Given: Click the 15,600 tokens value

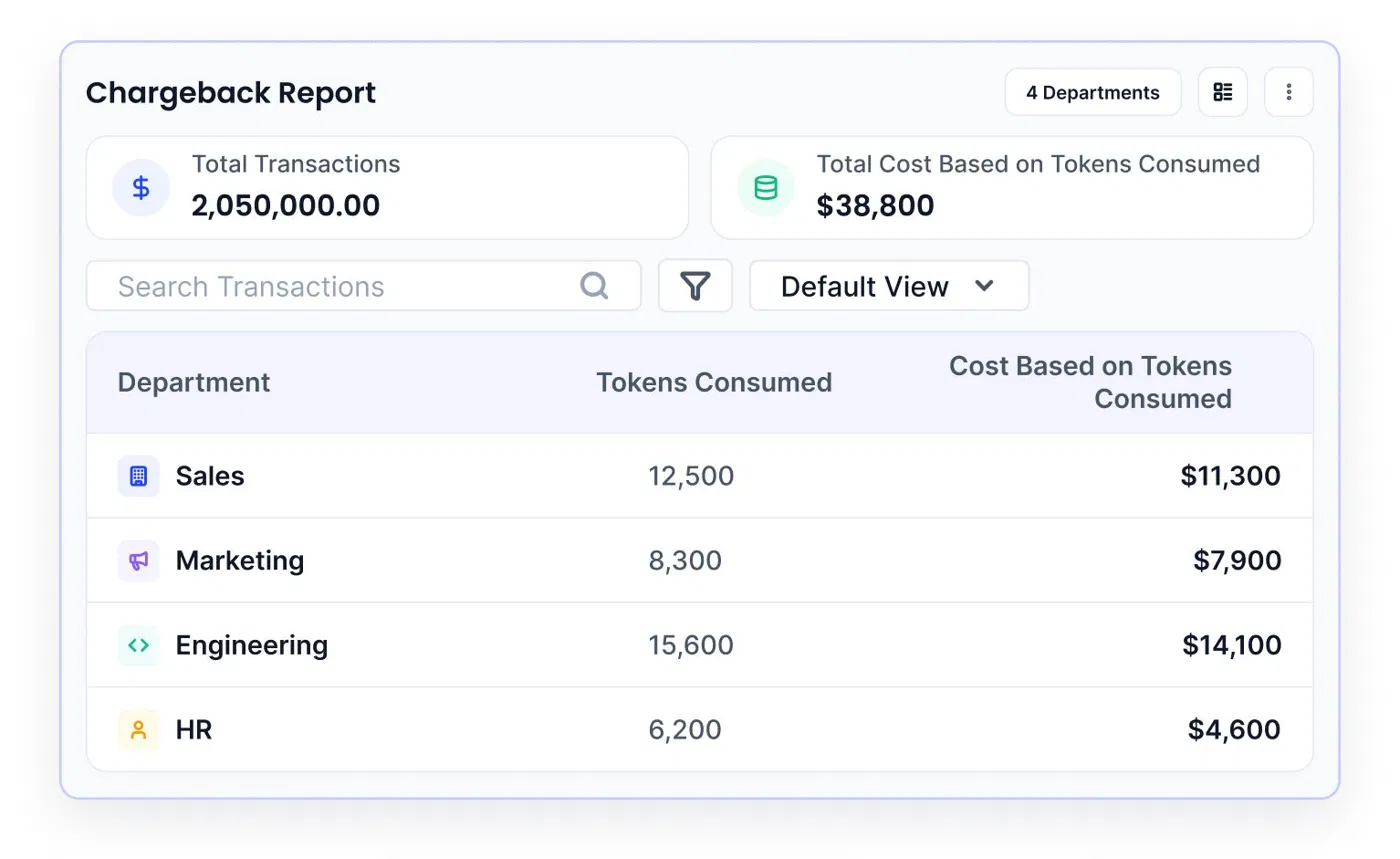Looking at the screenshot, I should tap(691, 645).
